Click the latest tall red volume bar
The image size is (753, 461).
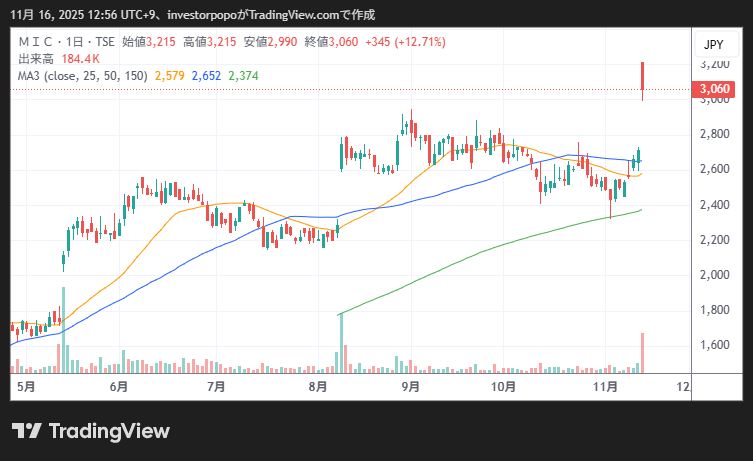(642, 352)
